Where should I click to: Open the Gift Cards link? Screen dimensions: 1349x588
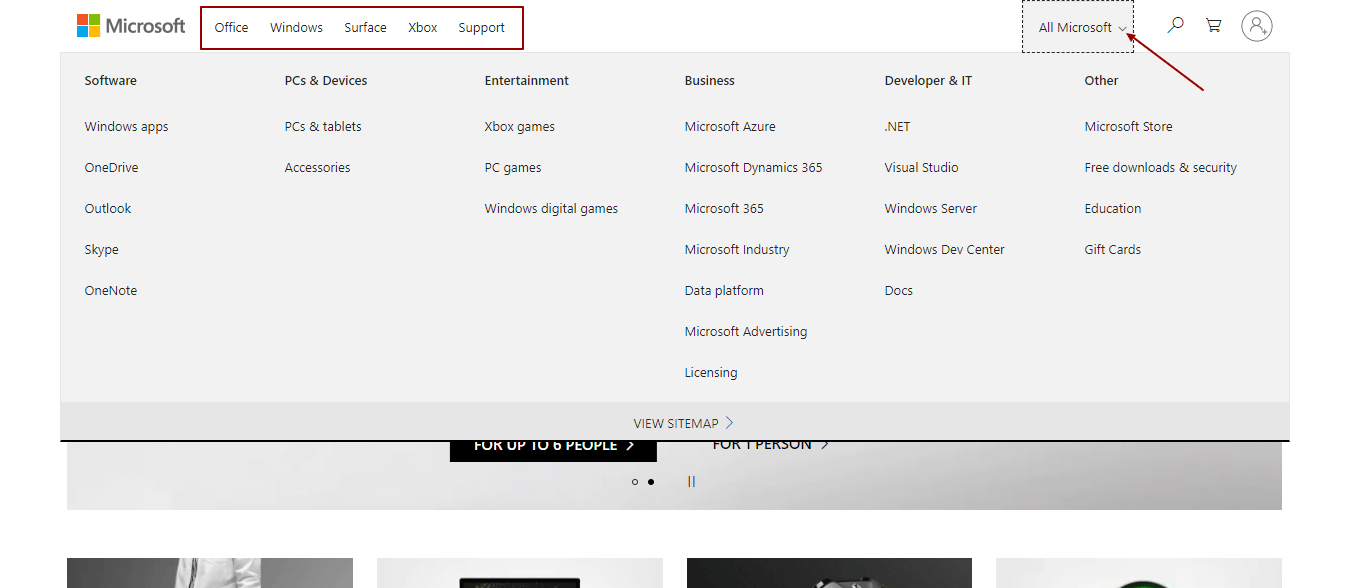pyautogui.click(x=1112, y=249)
